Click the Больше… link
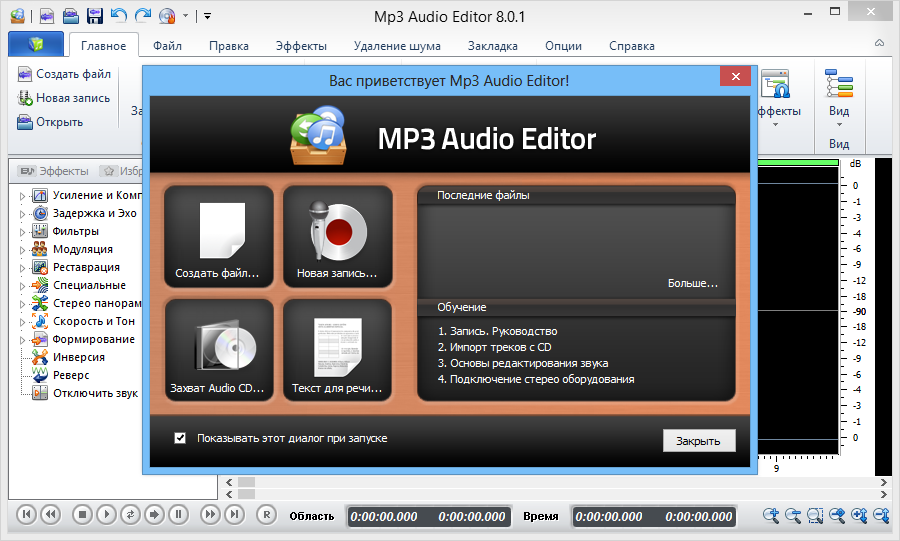 coord(692,283)
